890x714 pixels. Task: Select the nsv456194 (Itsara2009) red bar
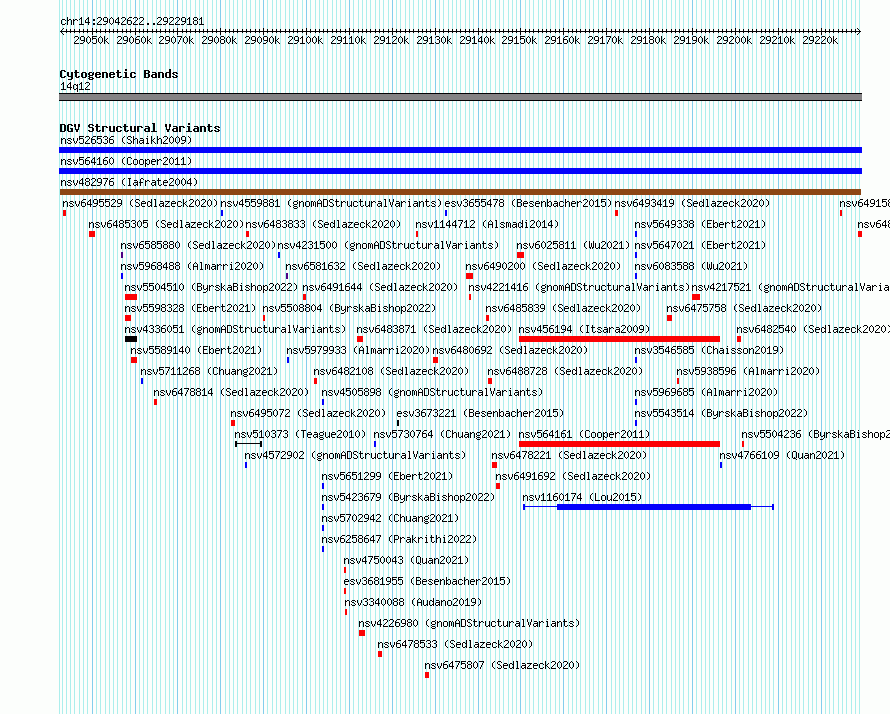pos(619,339)
